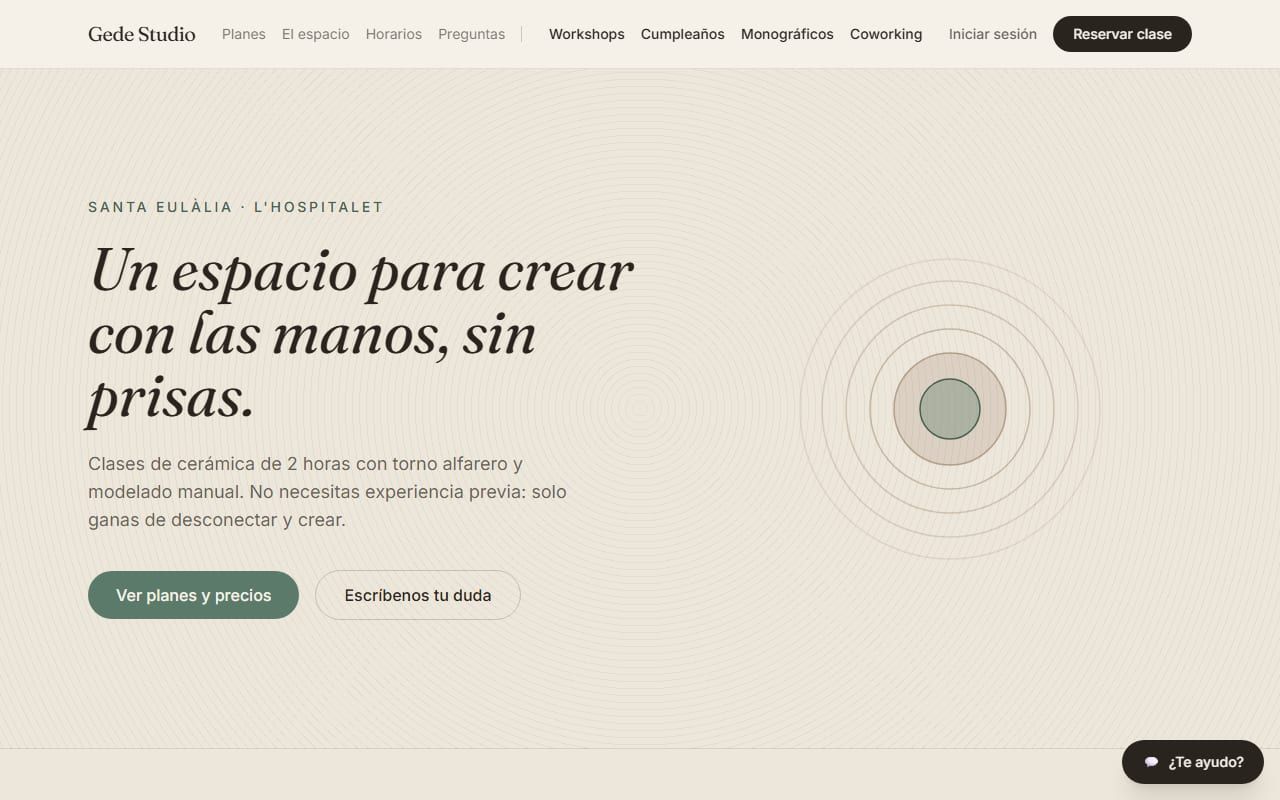The image size is (1280, 800).
Task: Open the ¿Te ayudo? chat widget
Action: [1193, 762]
